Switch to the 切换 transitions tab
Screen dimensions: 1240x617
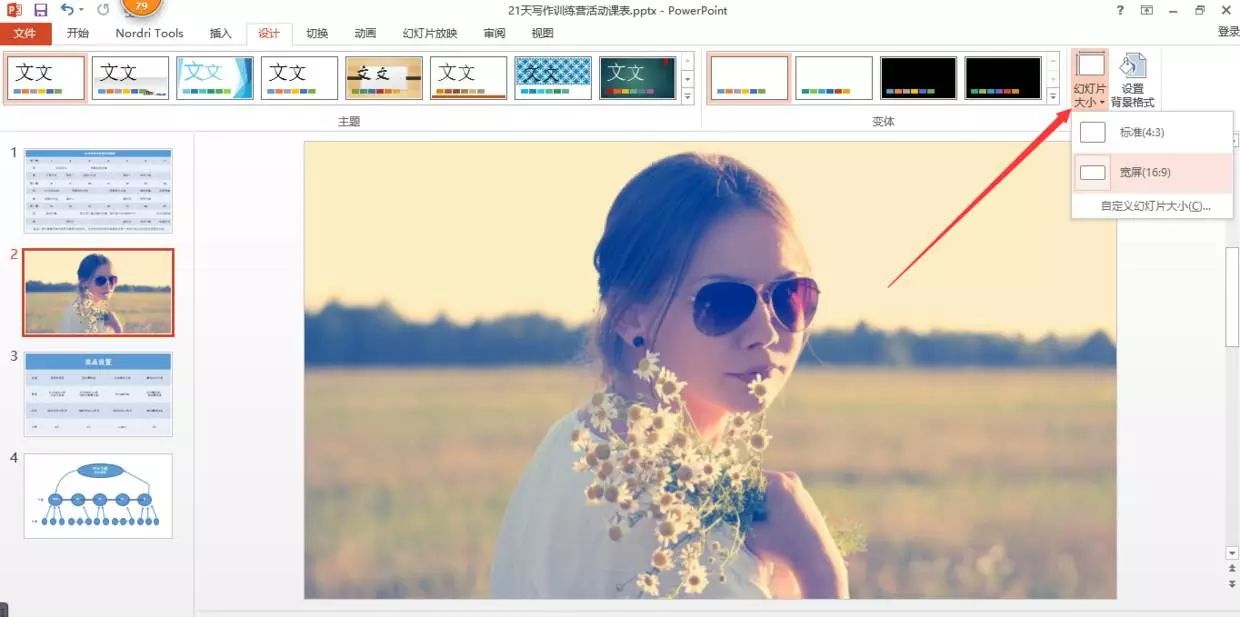(317, 33)
